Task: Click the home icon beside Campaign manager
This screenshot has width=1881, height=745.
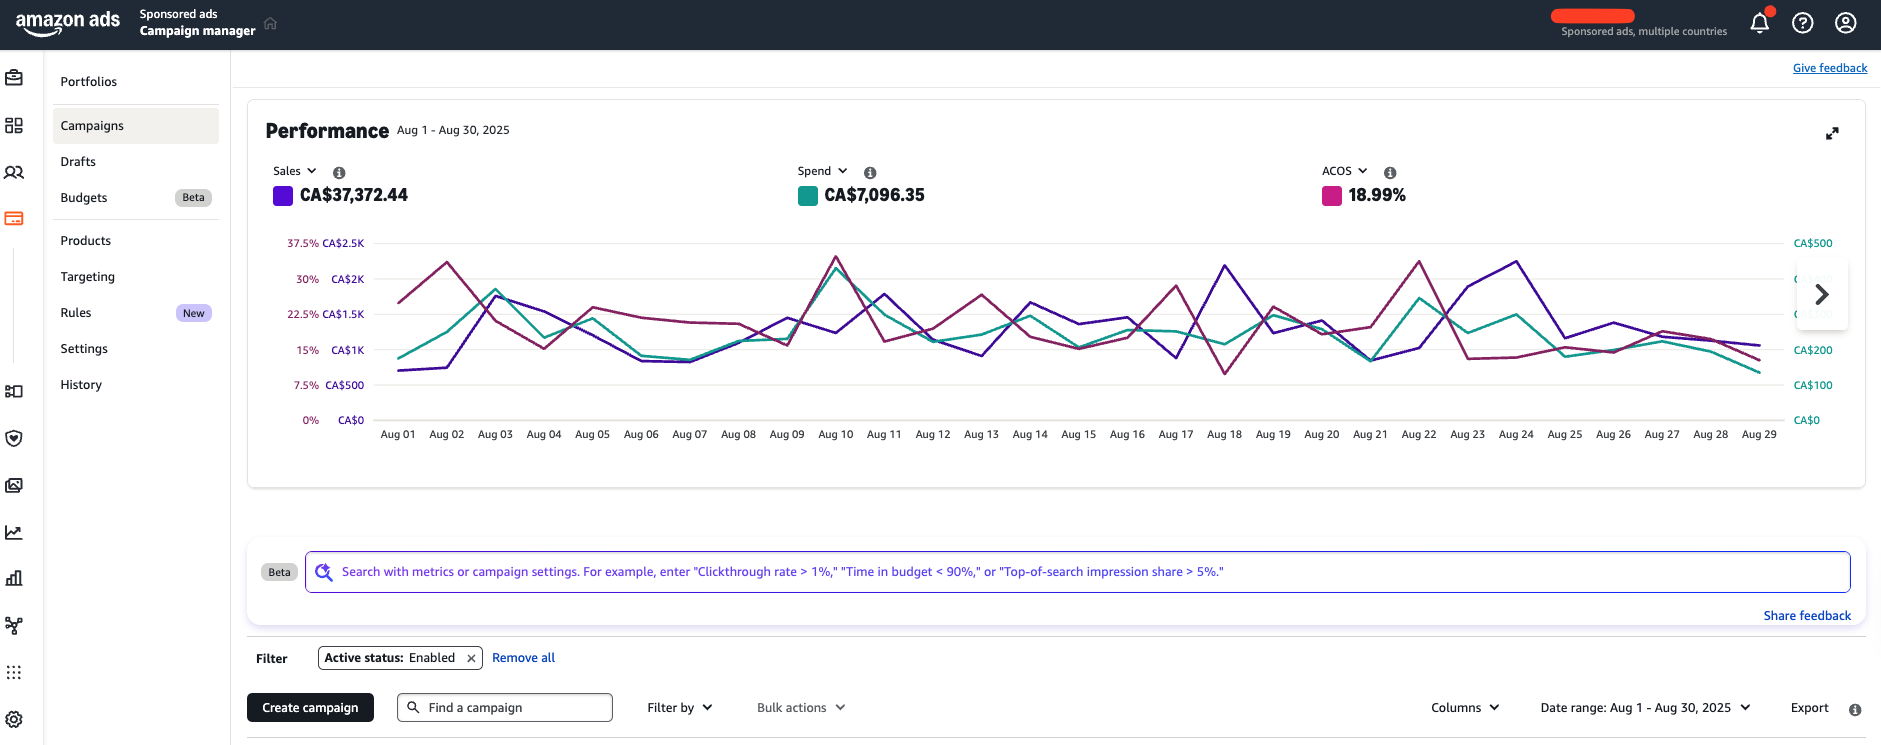Action: pos(270,23)
